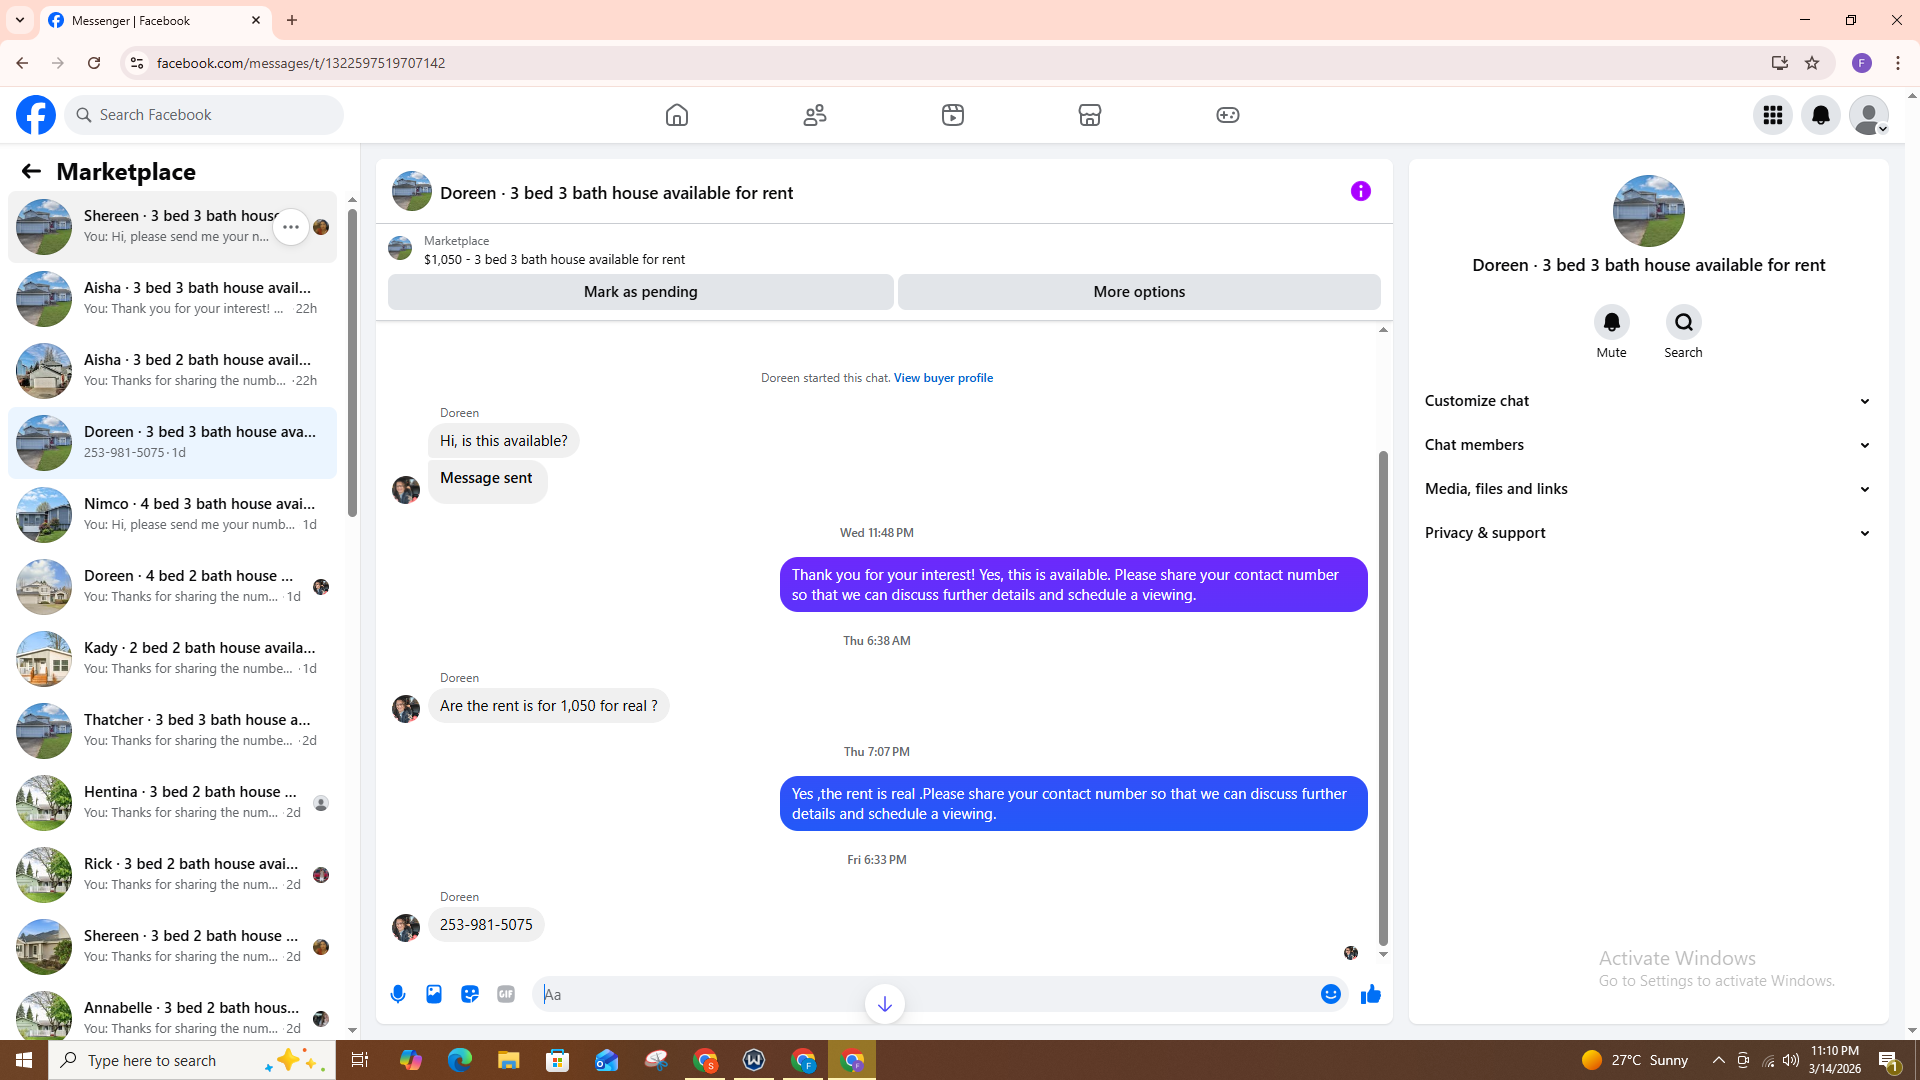Search in conversation using magnifier icon
The height and width of the screenshot is (1080, 1920).
pos(1683,322)
